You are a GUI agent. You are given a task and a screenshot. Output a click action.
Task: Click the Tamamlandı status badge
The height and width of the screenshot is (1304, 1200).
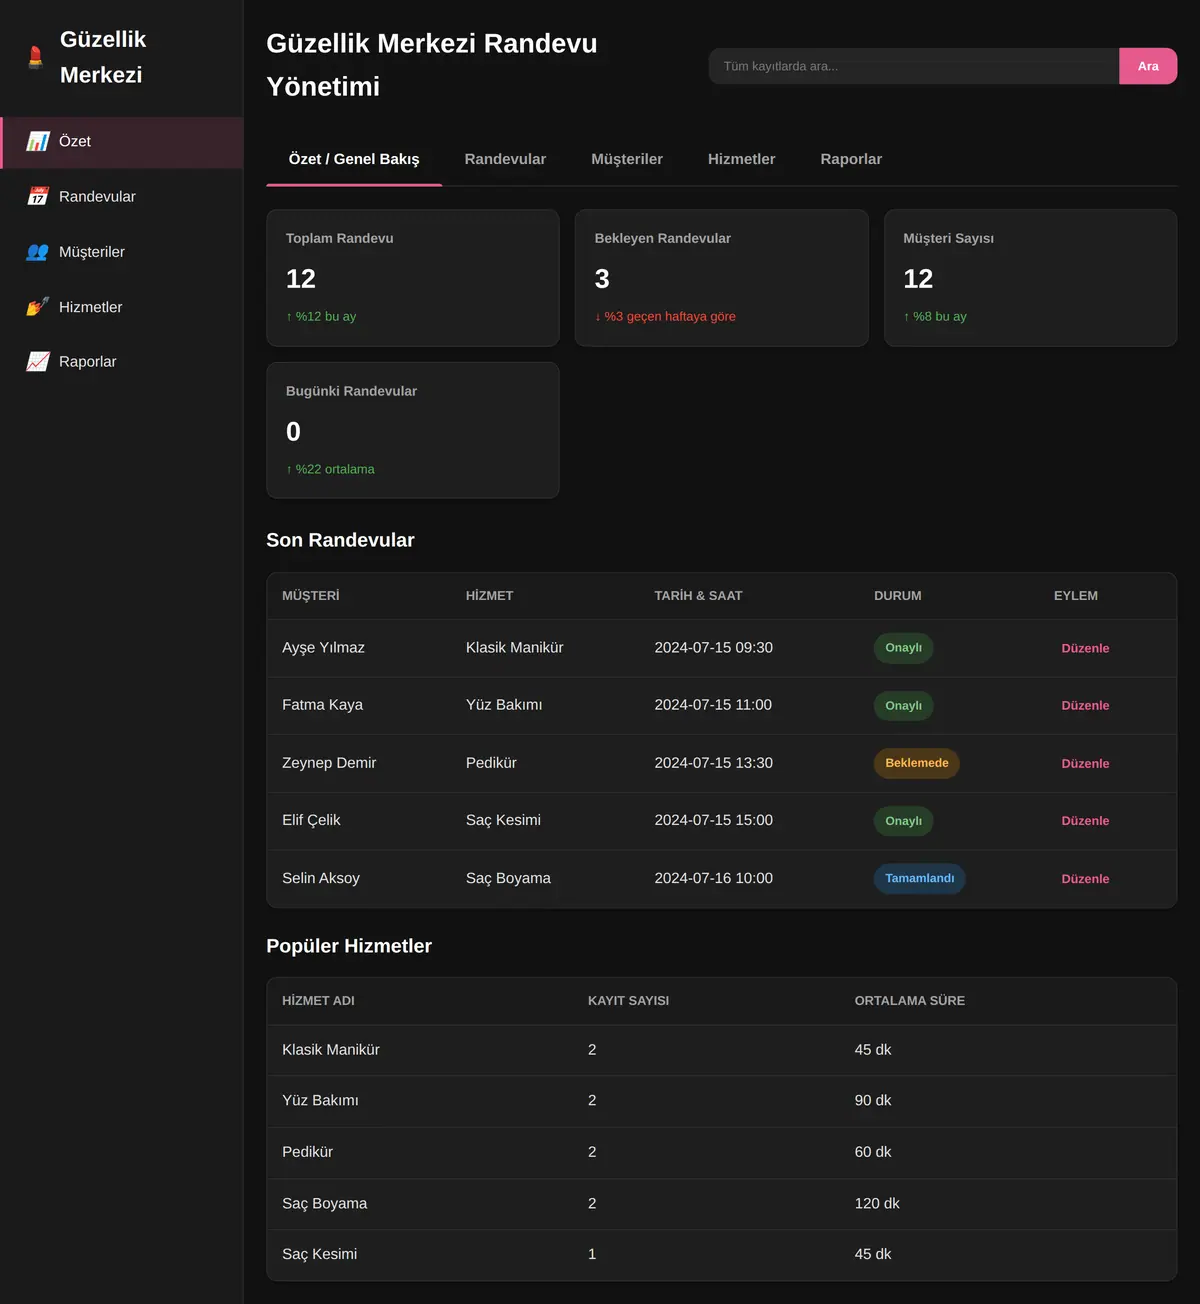pyautogui.click(x=920, y=879)
